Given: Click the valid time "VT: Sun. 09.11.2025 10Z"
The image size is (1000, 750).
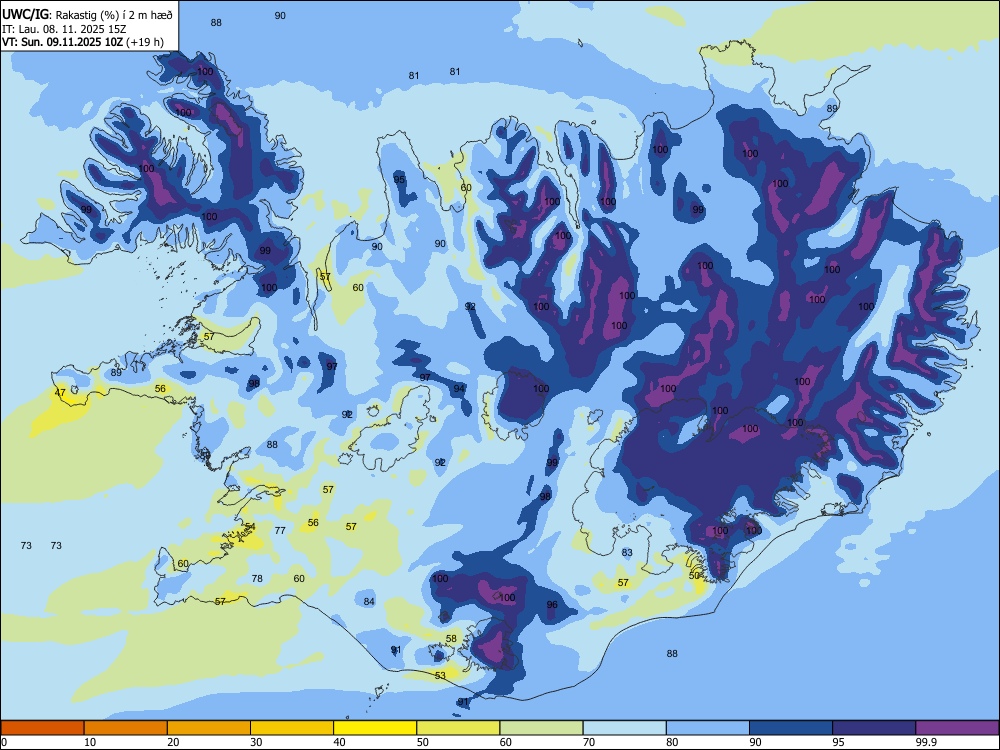Looking at the screenshot, I should coord(63,43).
